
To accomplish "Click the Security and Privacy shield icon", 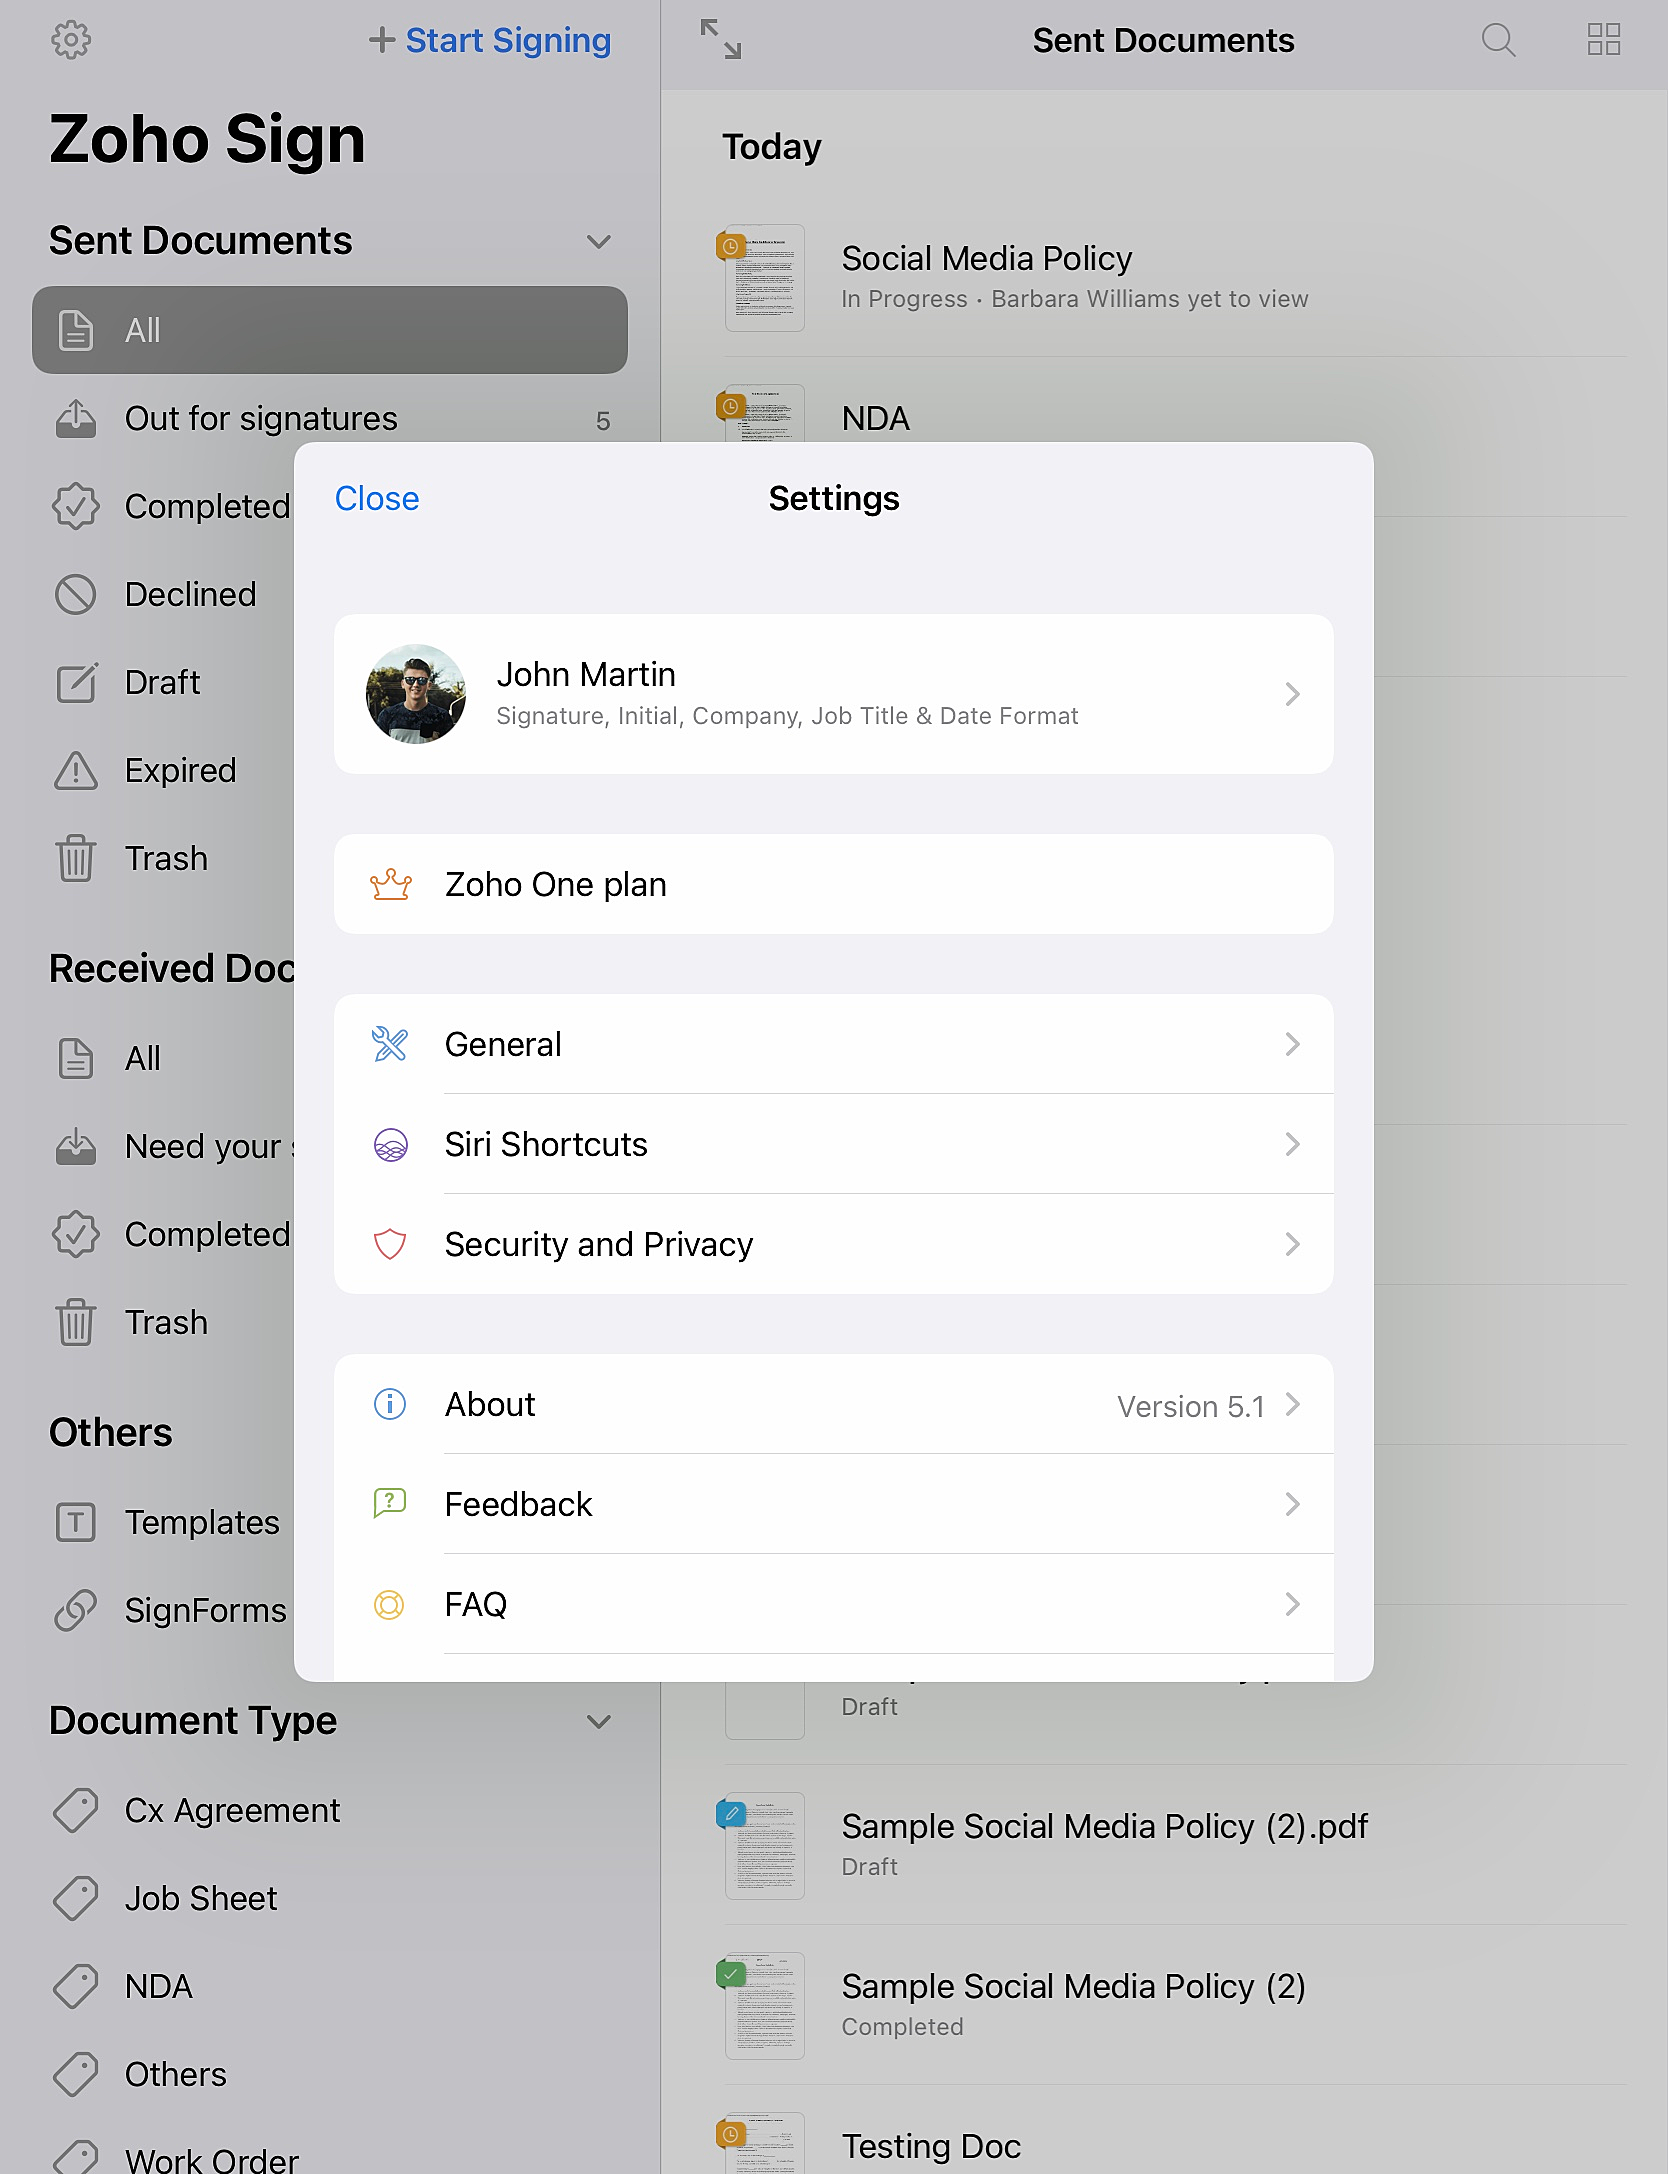I will coord(390,1244).
